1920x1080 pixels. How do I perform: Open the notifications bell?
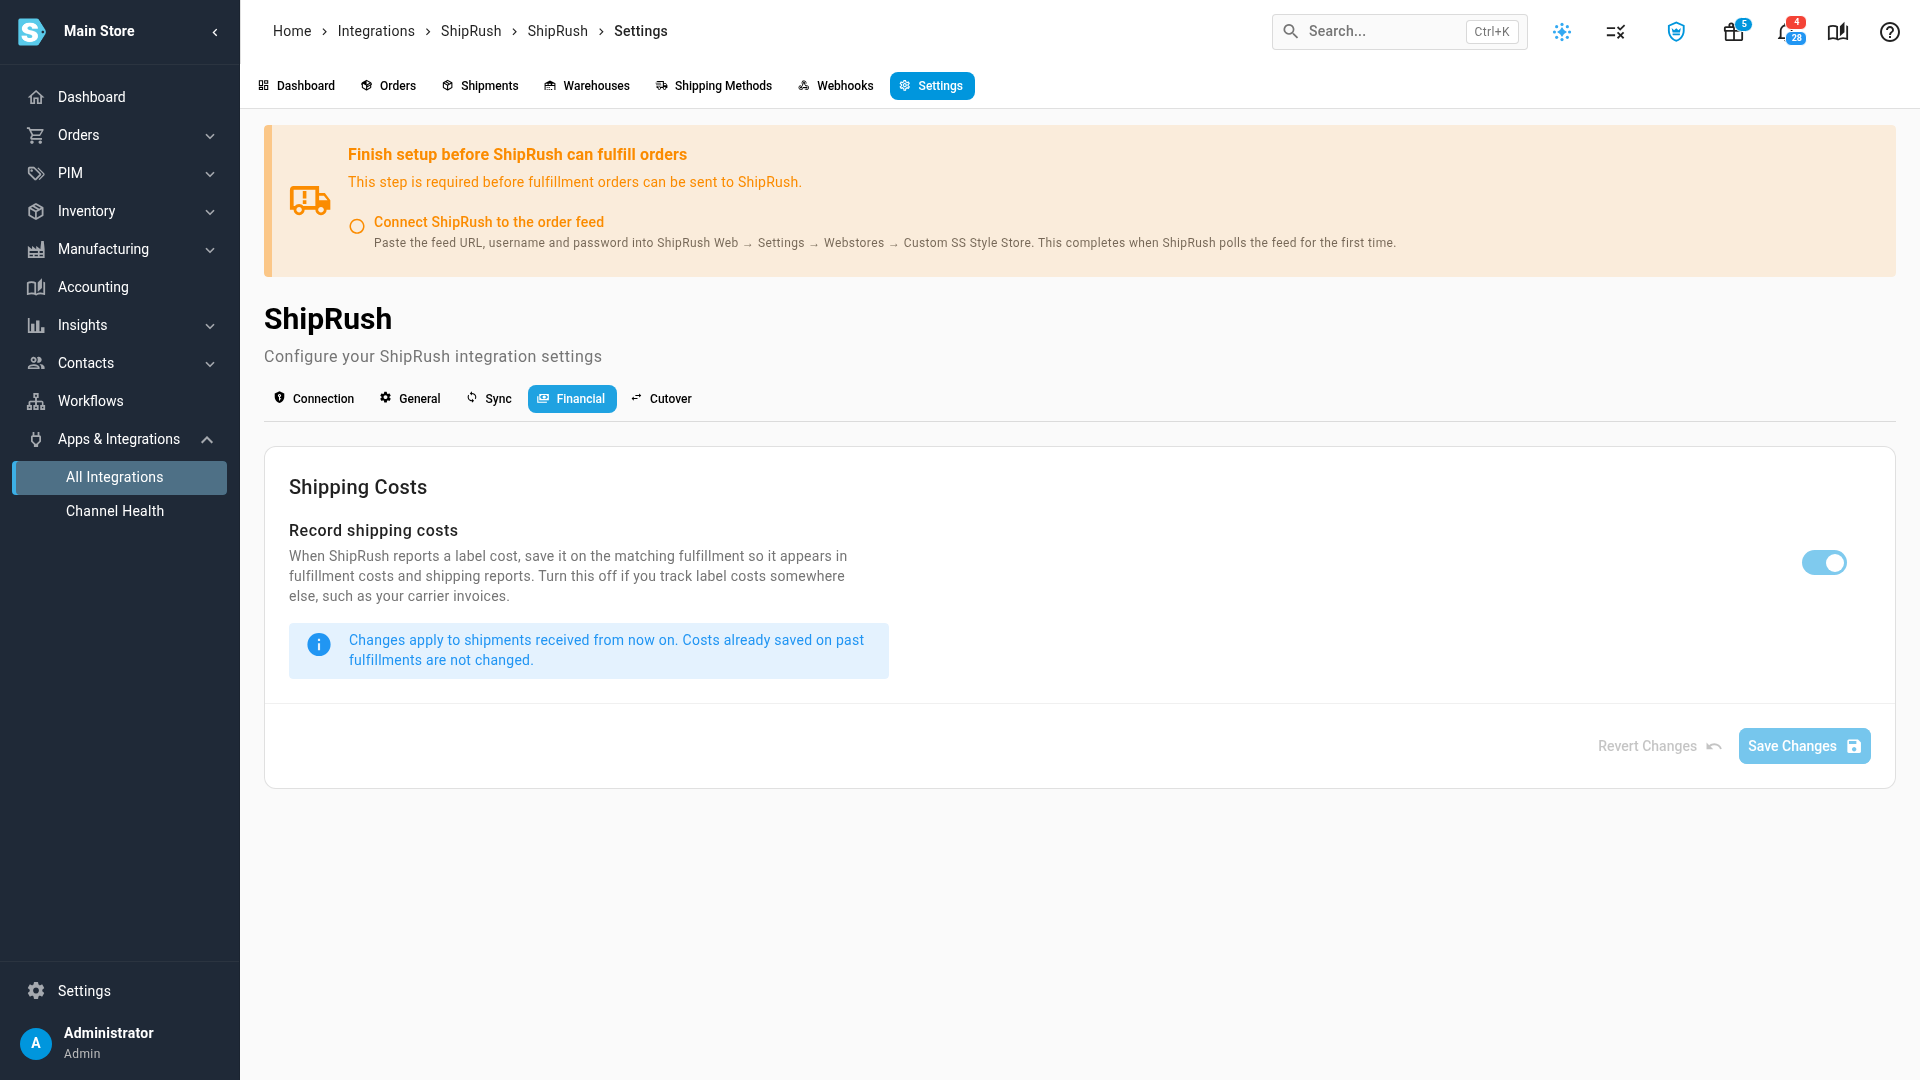(x=1786, y=32)
